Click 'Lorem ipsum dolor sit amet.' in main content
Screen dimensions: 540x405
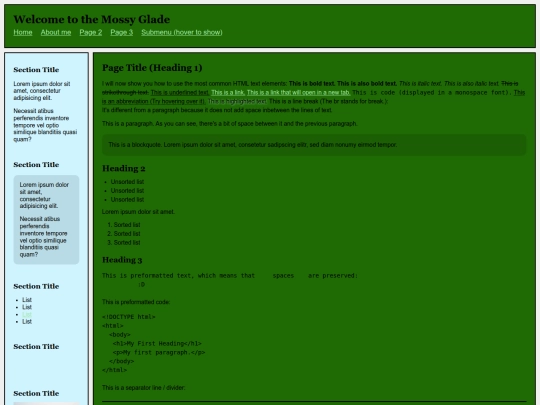coord(138,212)
